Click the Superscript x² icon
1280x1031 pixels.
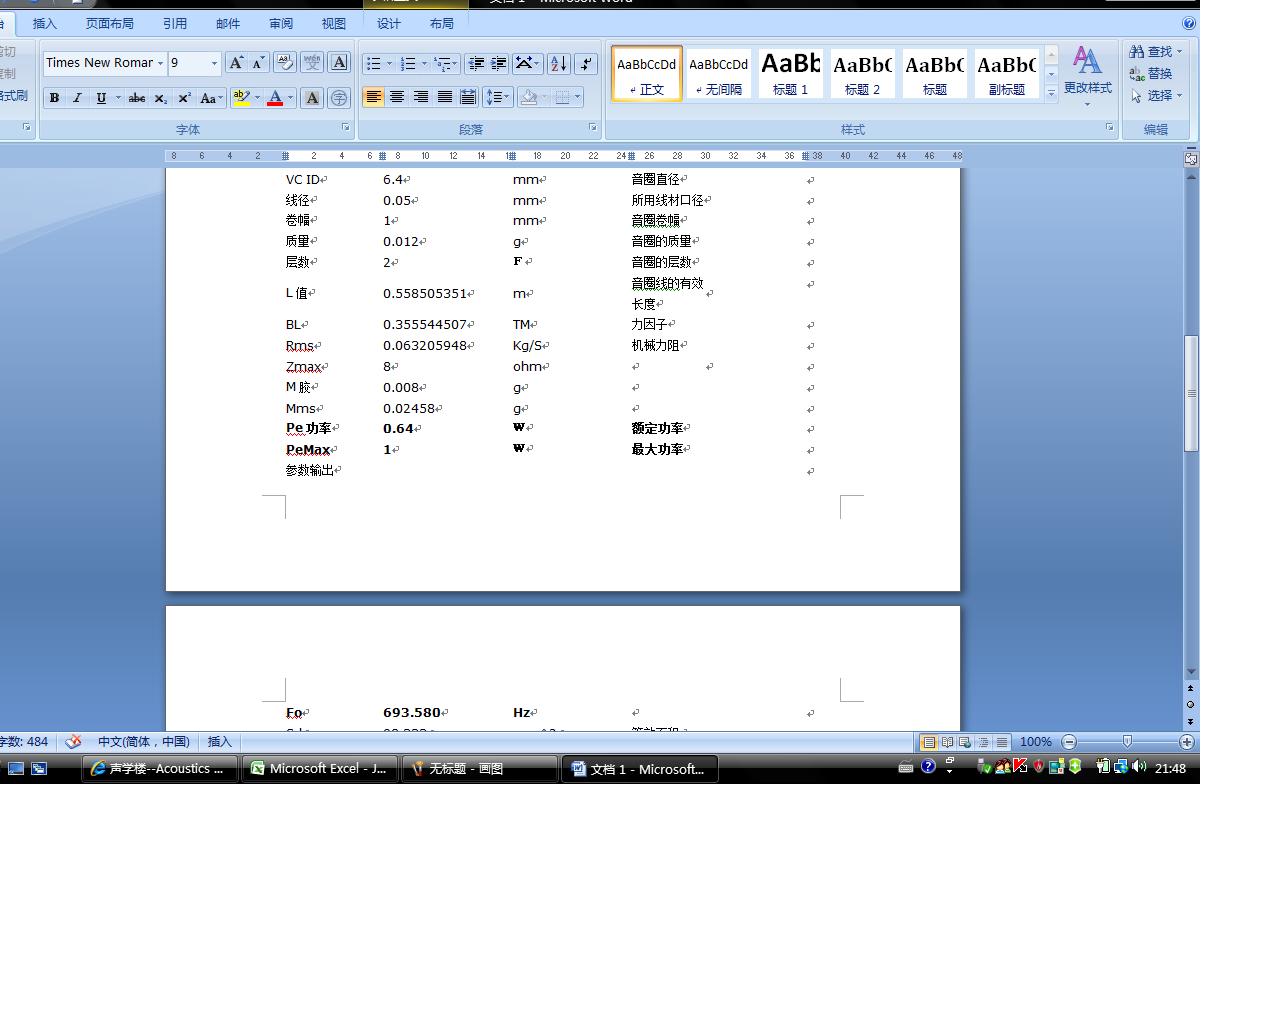(x=184, y=98)
